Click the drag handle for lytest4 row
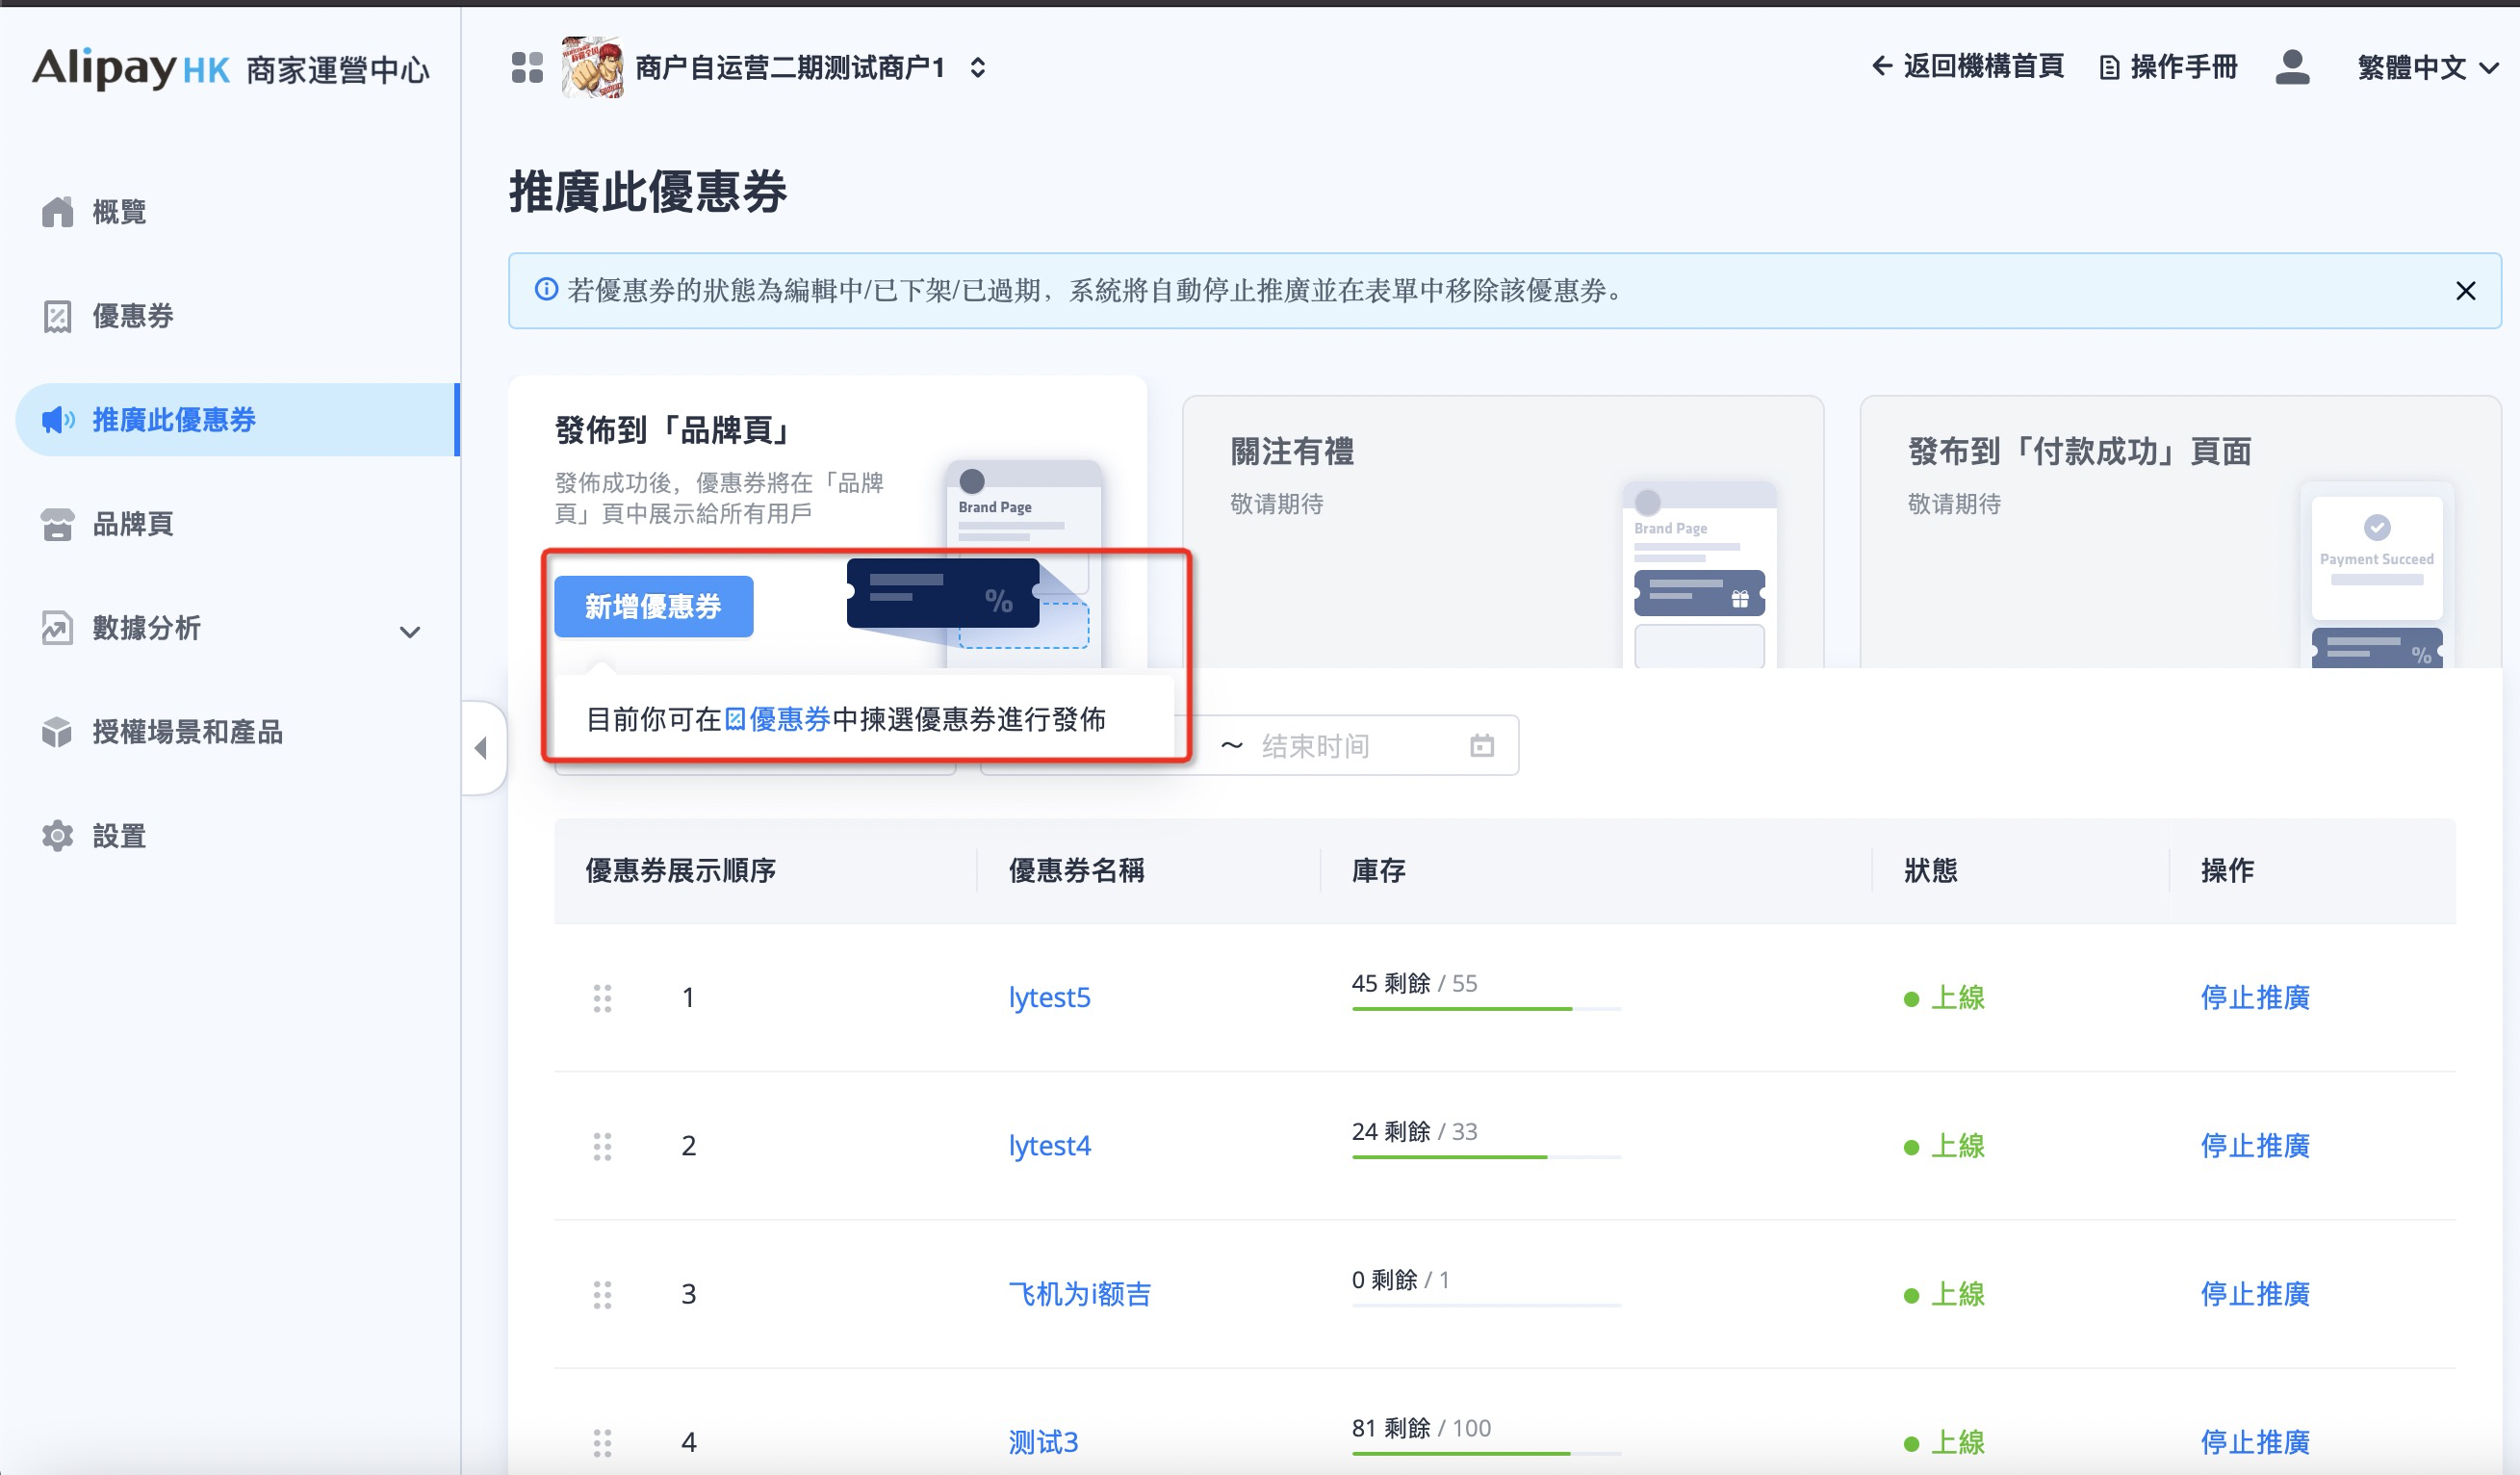 click(602, 1145)
